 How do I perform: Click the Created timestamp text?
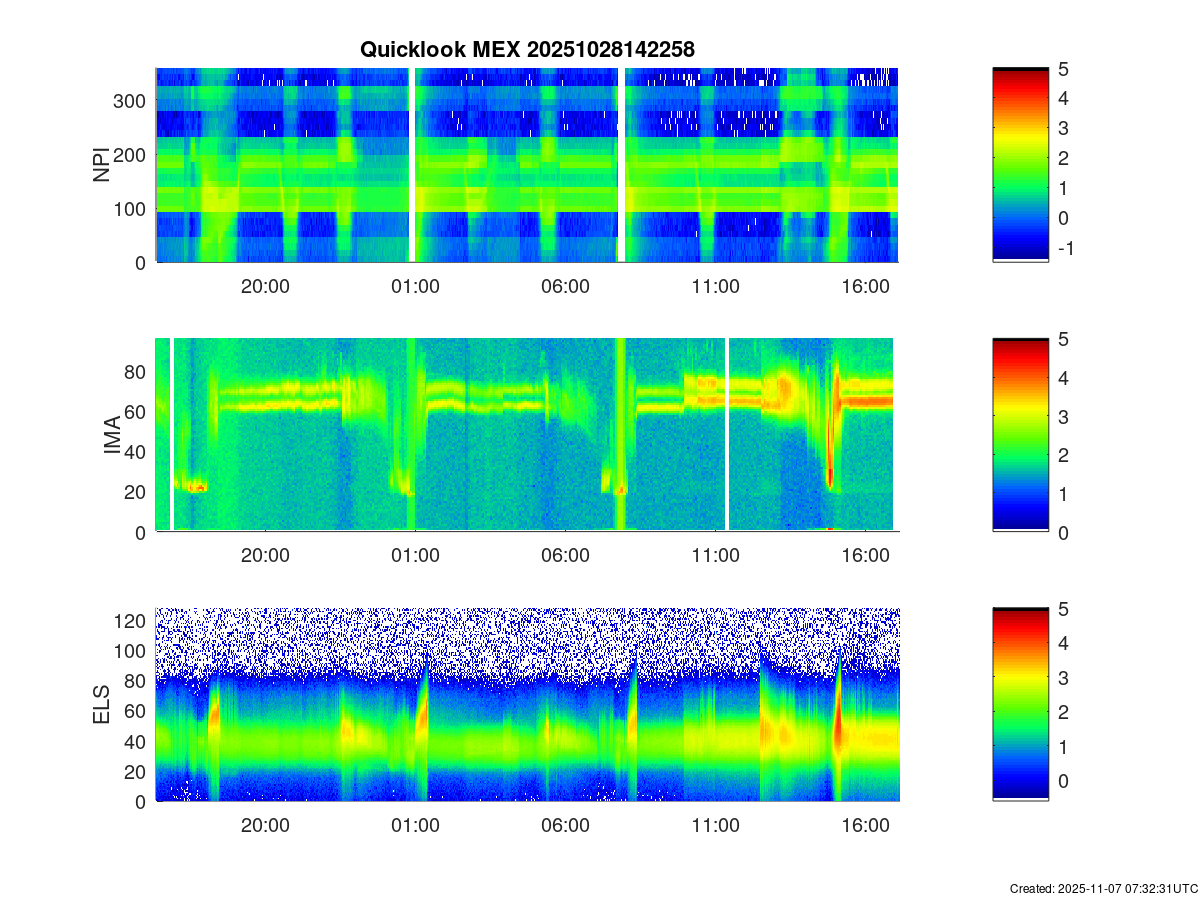pyautogui.click(x=1103, y=888)
